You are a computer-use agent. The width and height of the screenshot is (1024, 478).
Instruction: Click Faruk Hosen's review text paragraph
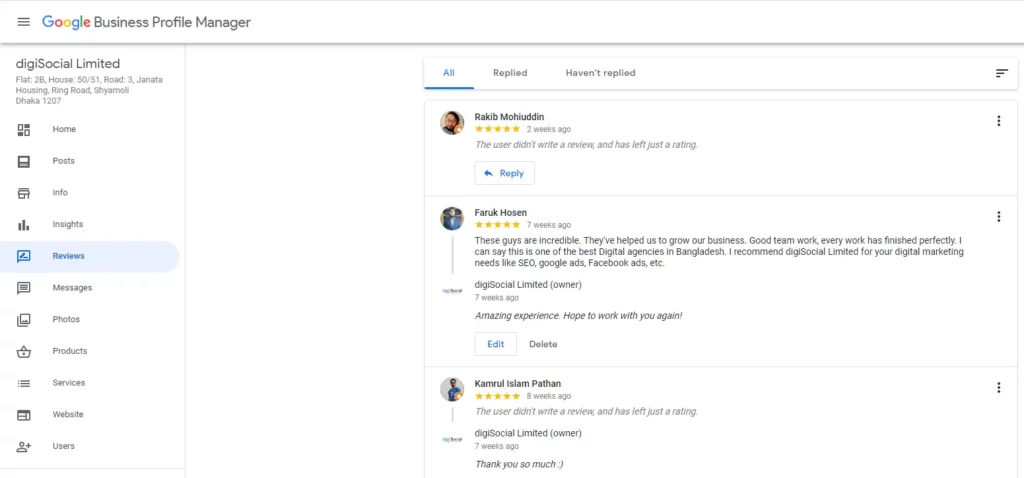point(719,252)
